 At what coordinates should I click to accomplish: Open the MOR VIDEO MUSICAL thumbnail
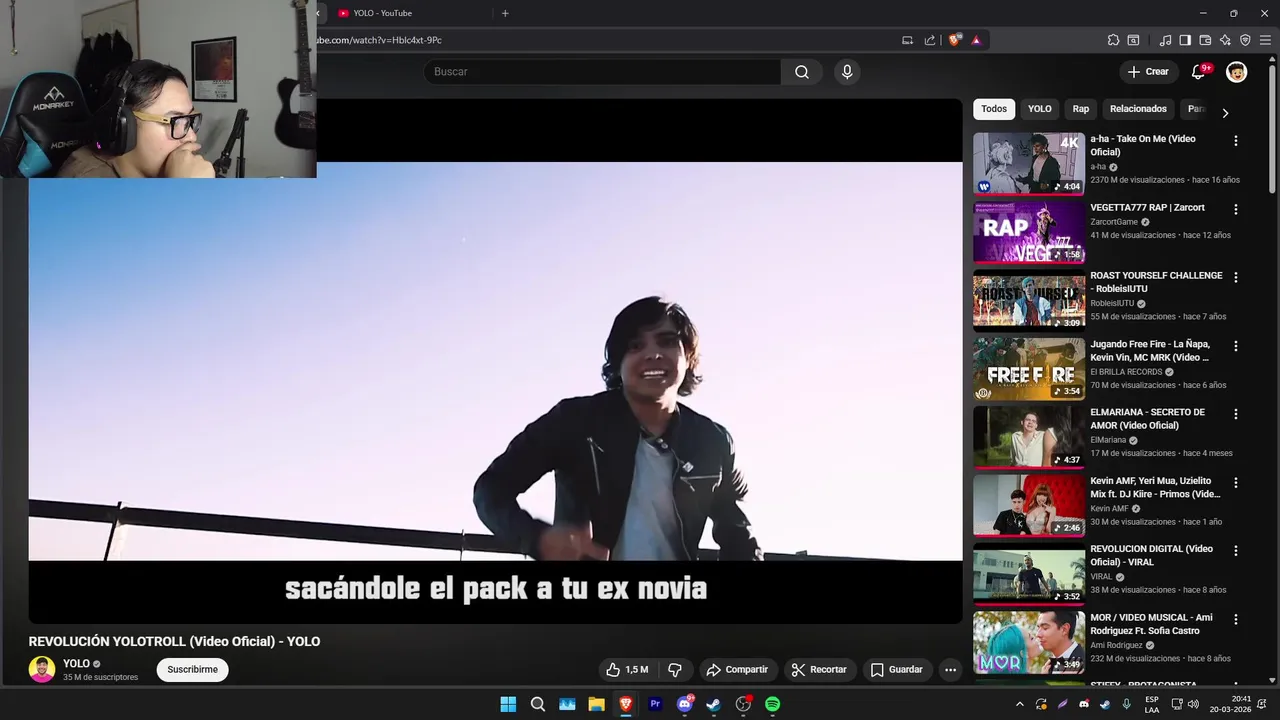[1029, 642]
